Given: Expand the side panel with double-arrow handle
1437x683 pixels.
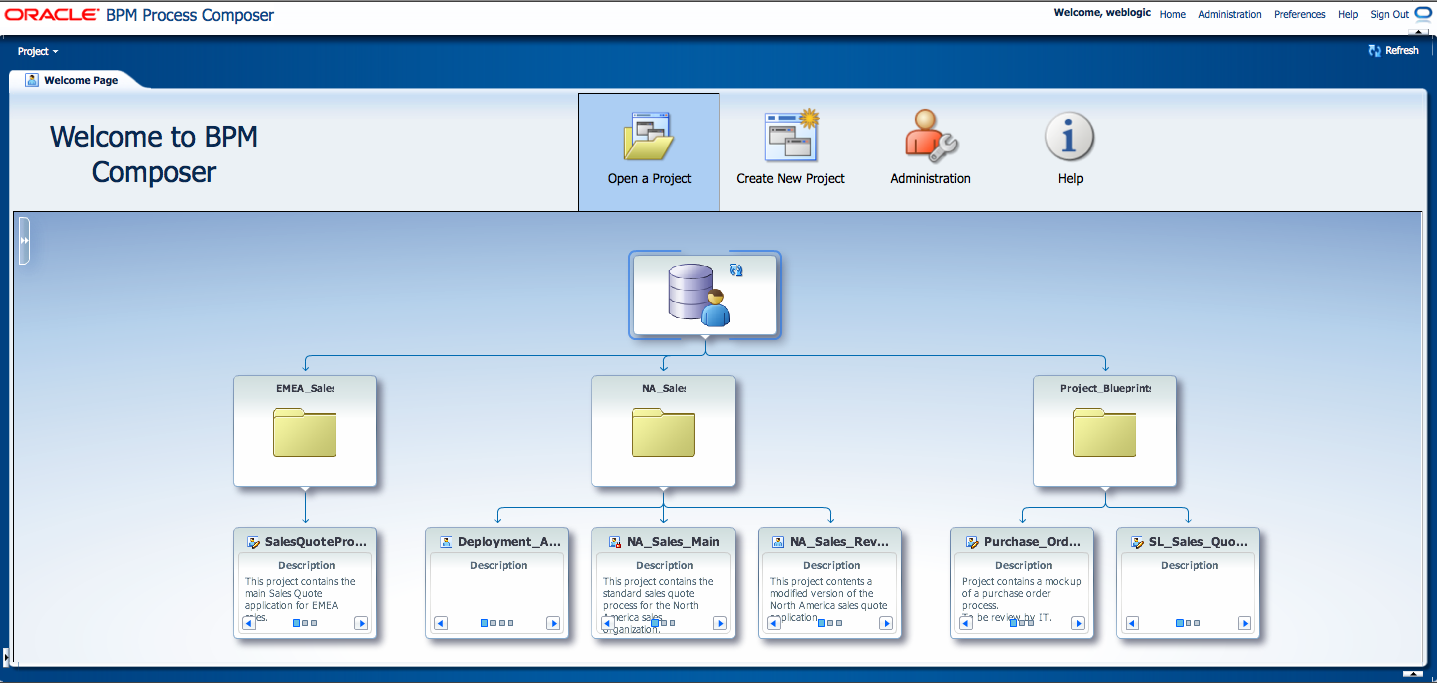Looking at the screenshot, I should pyautogui.click(x=24, y=241).
